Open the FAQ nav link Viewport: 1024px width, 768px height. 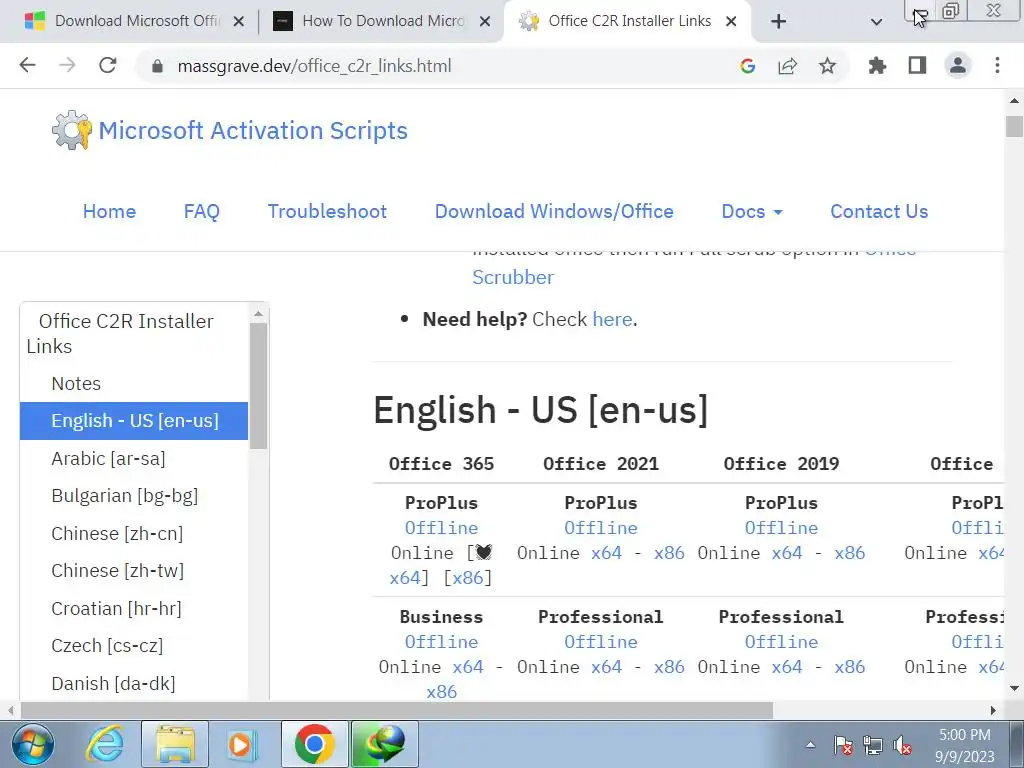202,212
